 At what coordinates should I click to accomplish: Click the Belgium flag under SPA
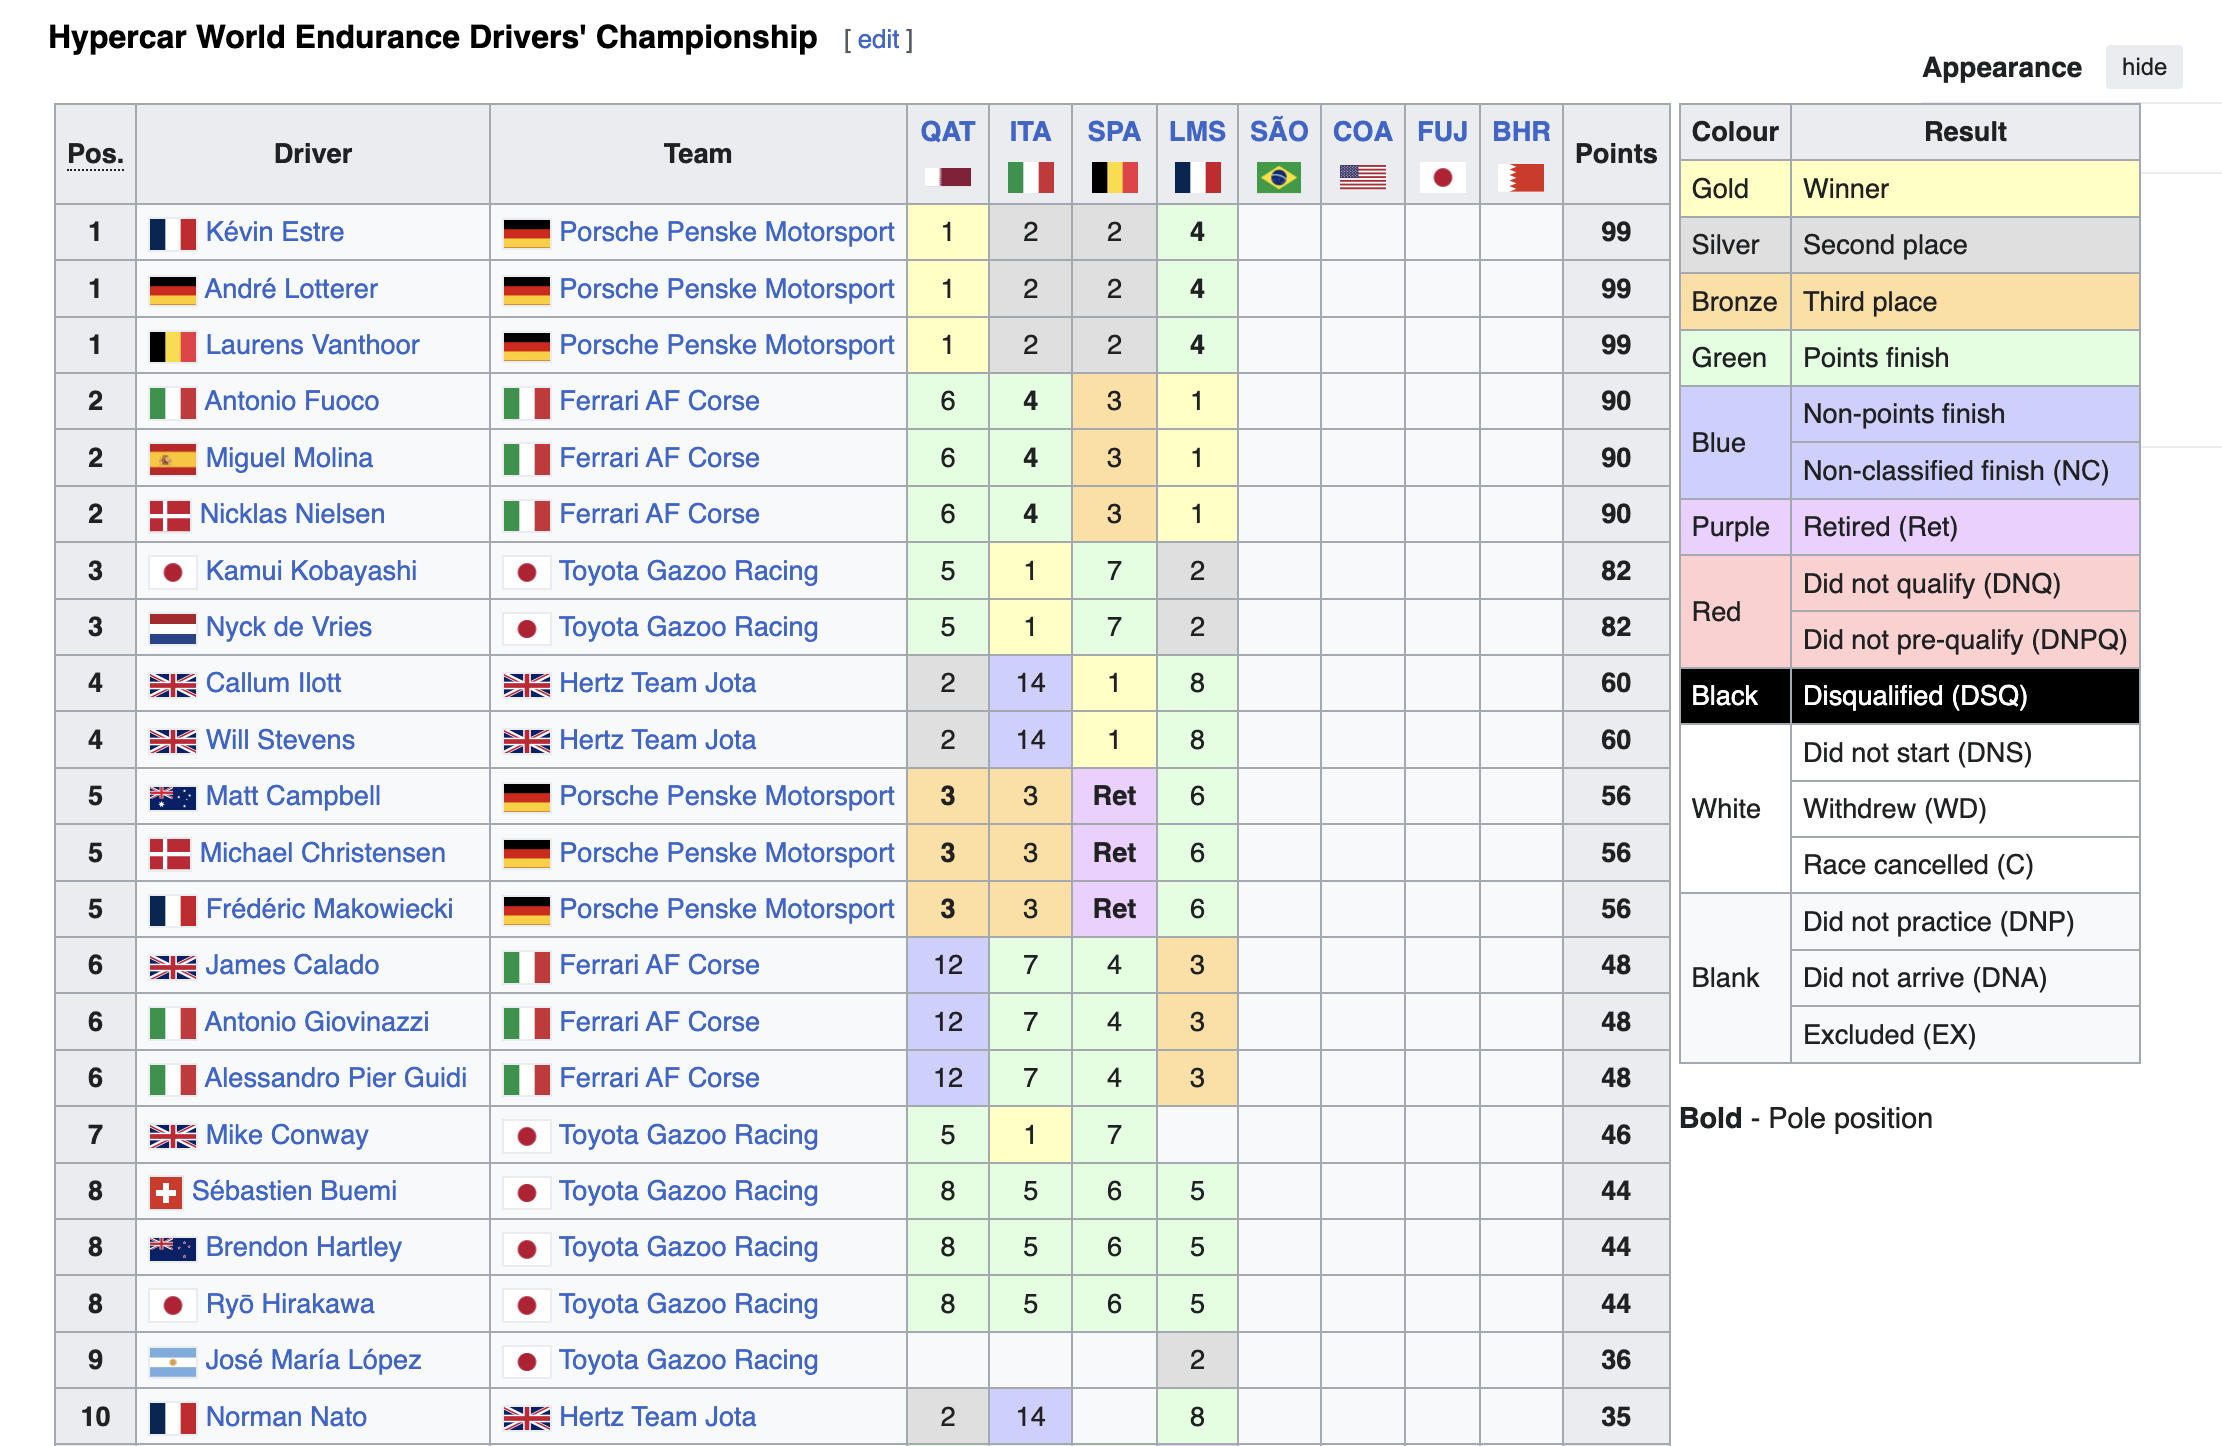(x=1114, y=177)
